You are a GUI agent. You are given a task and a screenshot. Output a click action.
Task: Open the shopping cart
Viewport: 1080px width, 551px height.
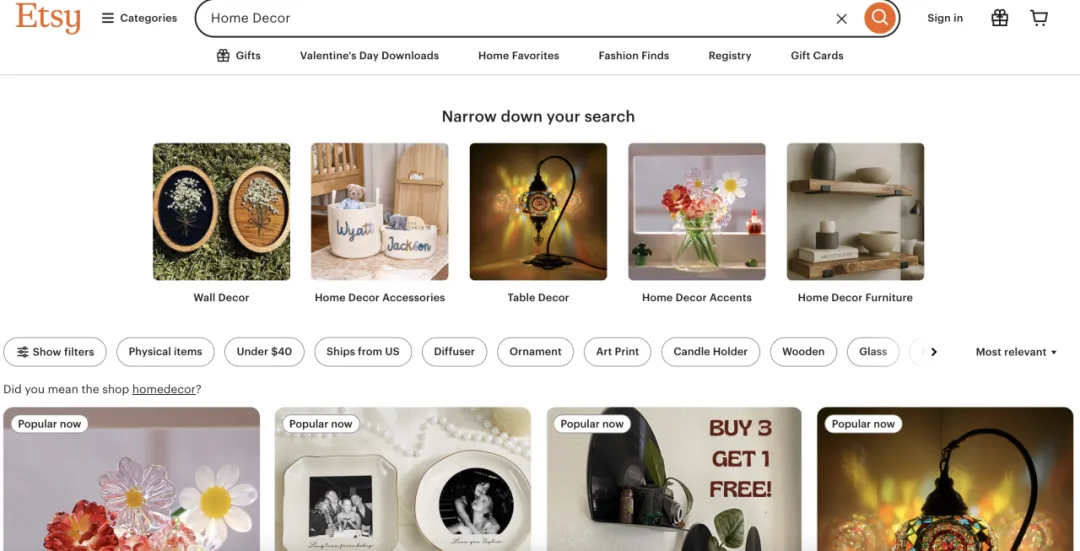1039,18
